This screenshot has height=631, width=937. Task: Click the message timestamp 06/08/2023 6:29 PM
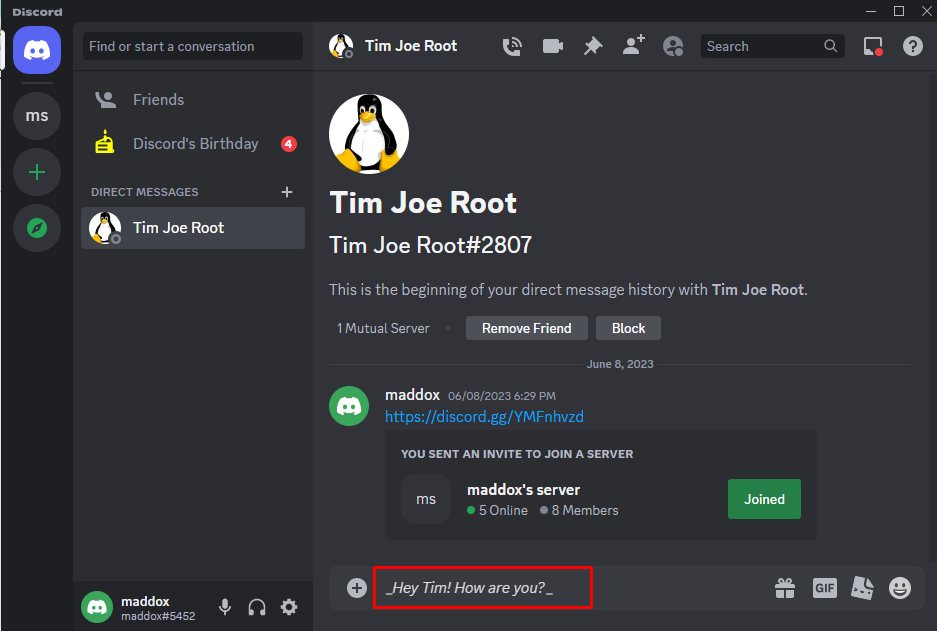[x=502, y=396]
